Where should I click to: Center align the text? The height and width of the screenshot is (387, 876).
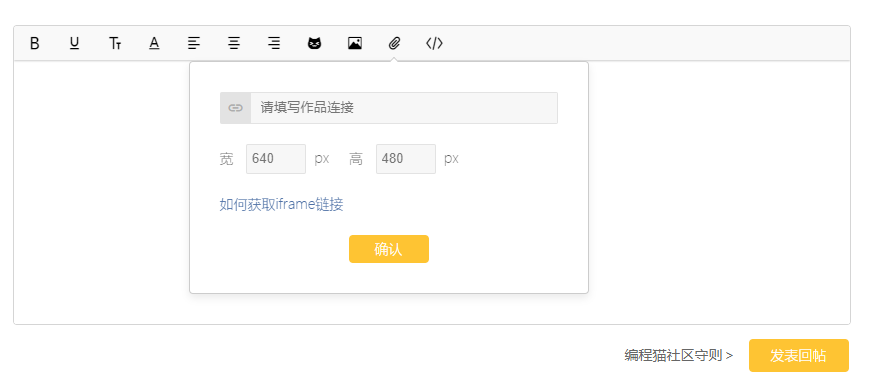(234, 43)
